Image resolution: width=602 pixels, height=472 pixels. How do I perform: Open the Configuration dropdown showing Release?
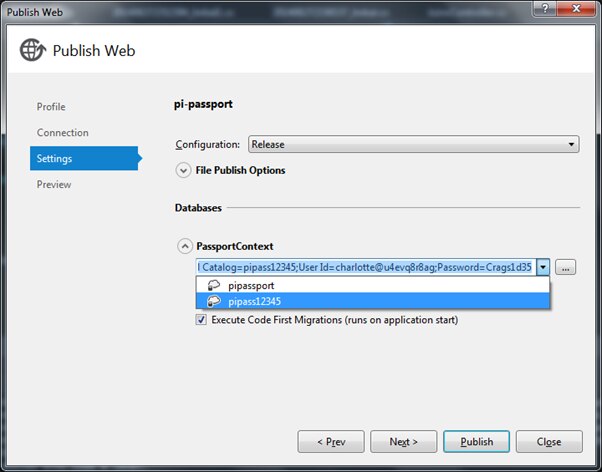pyautogui.click(x=413, y=144)
